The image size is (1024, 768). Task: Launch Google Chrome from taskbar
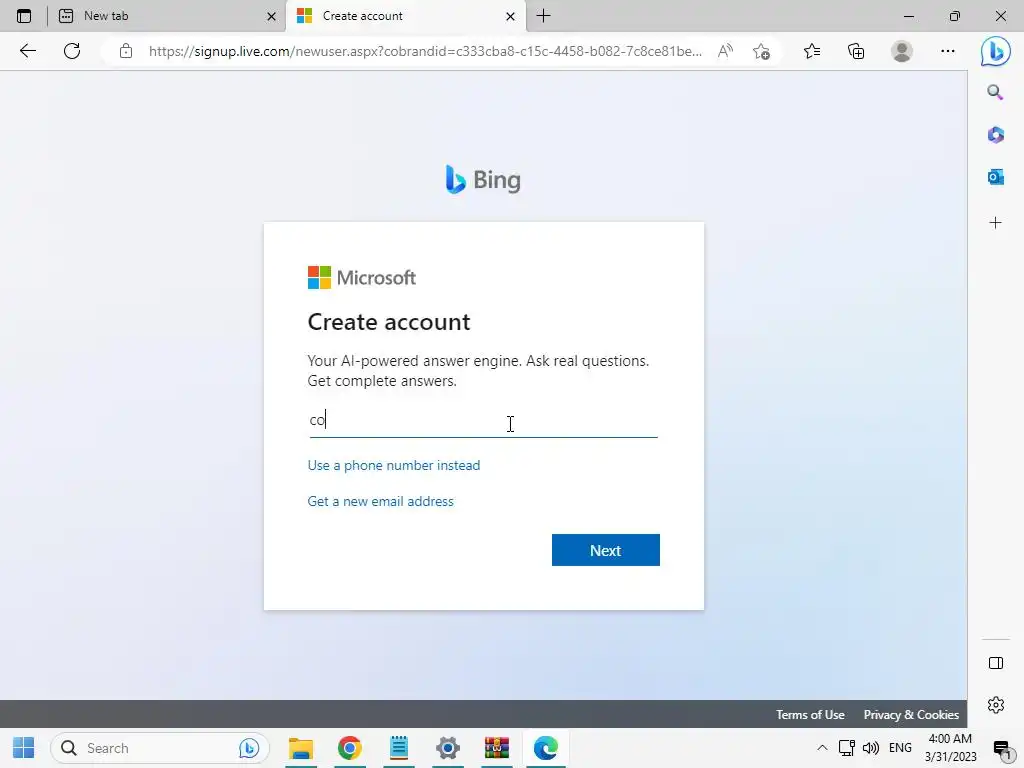point(350,748)
